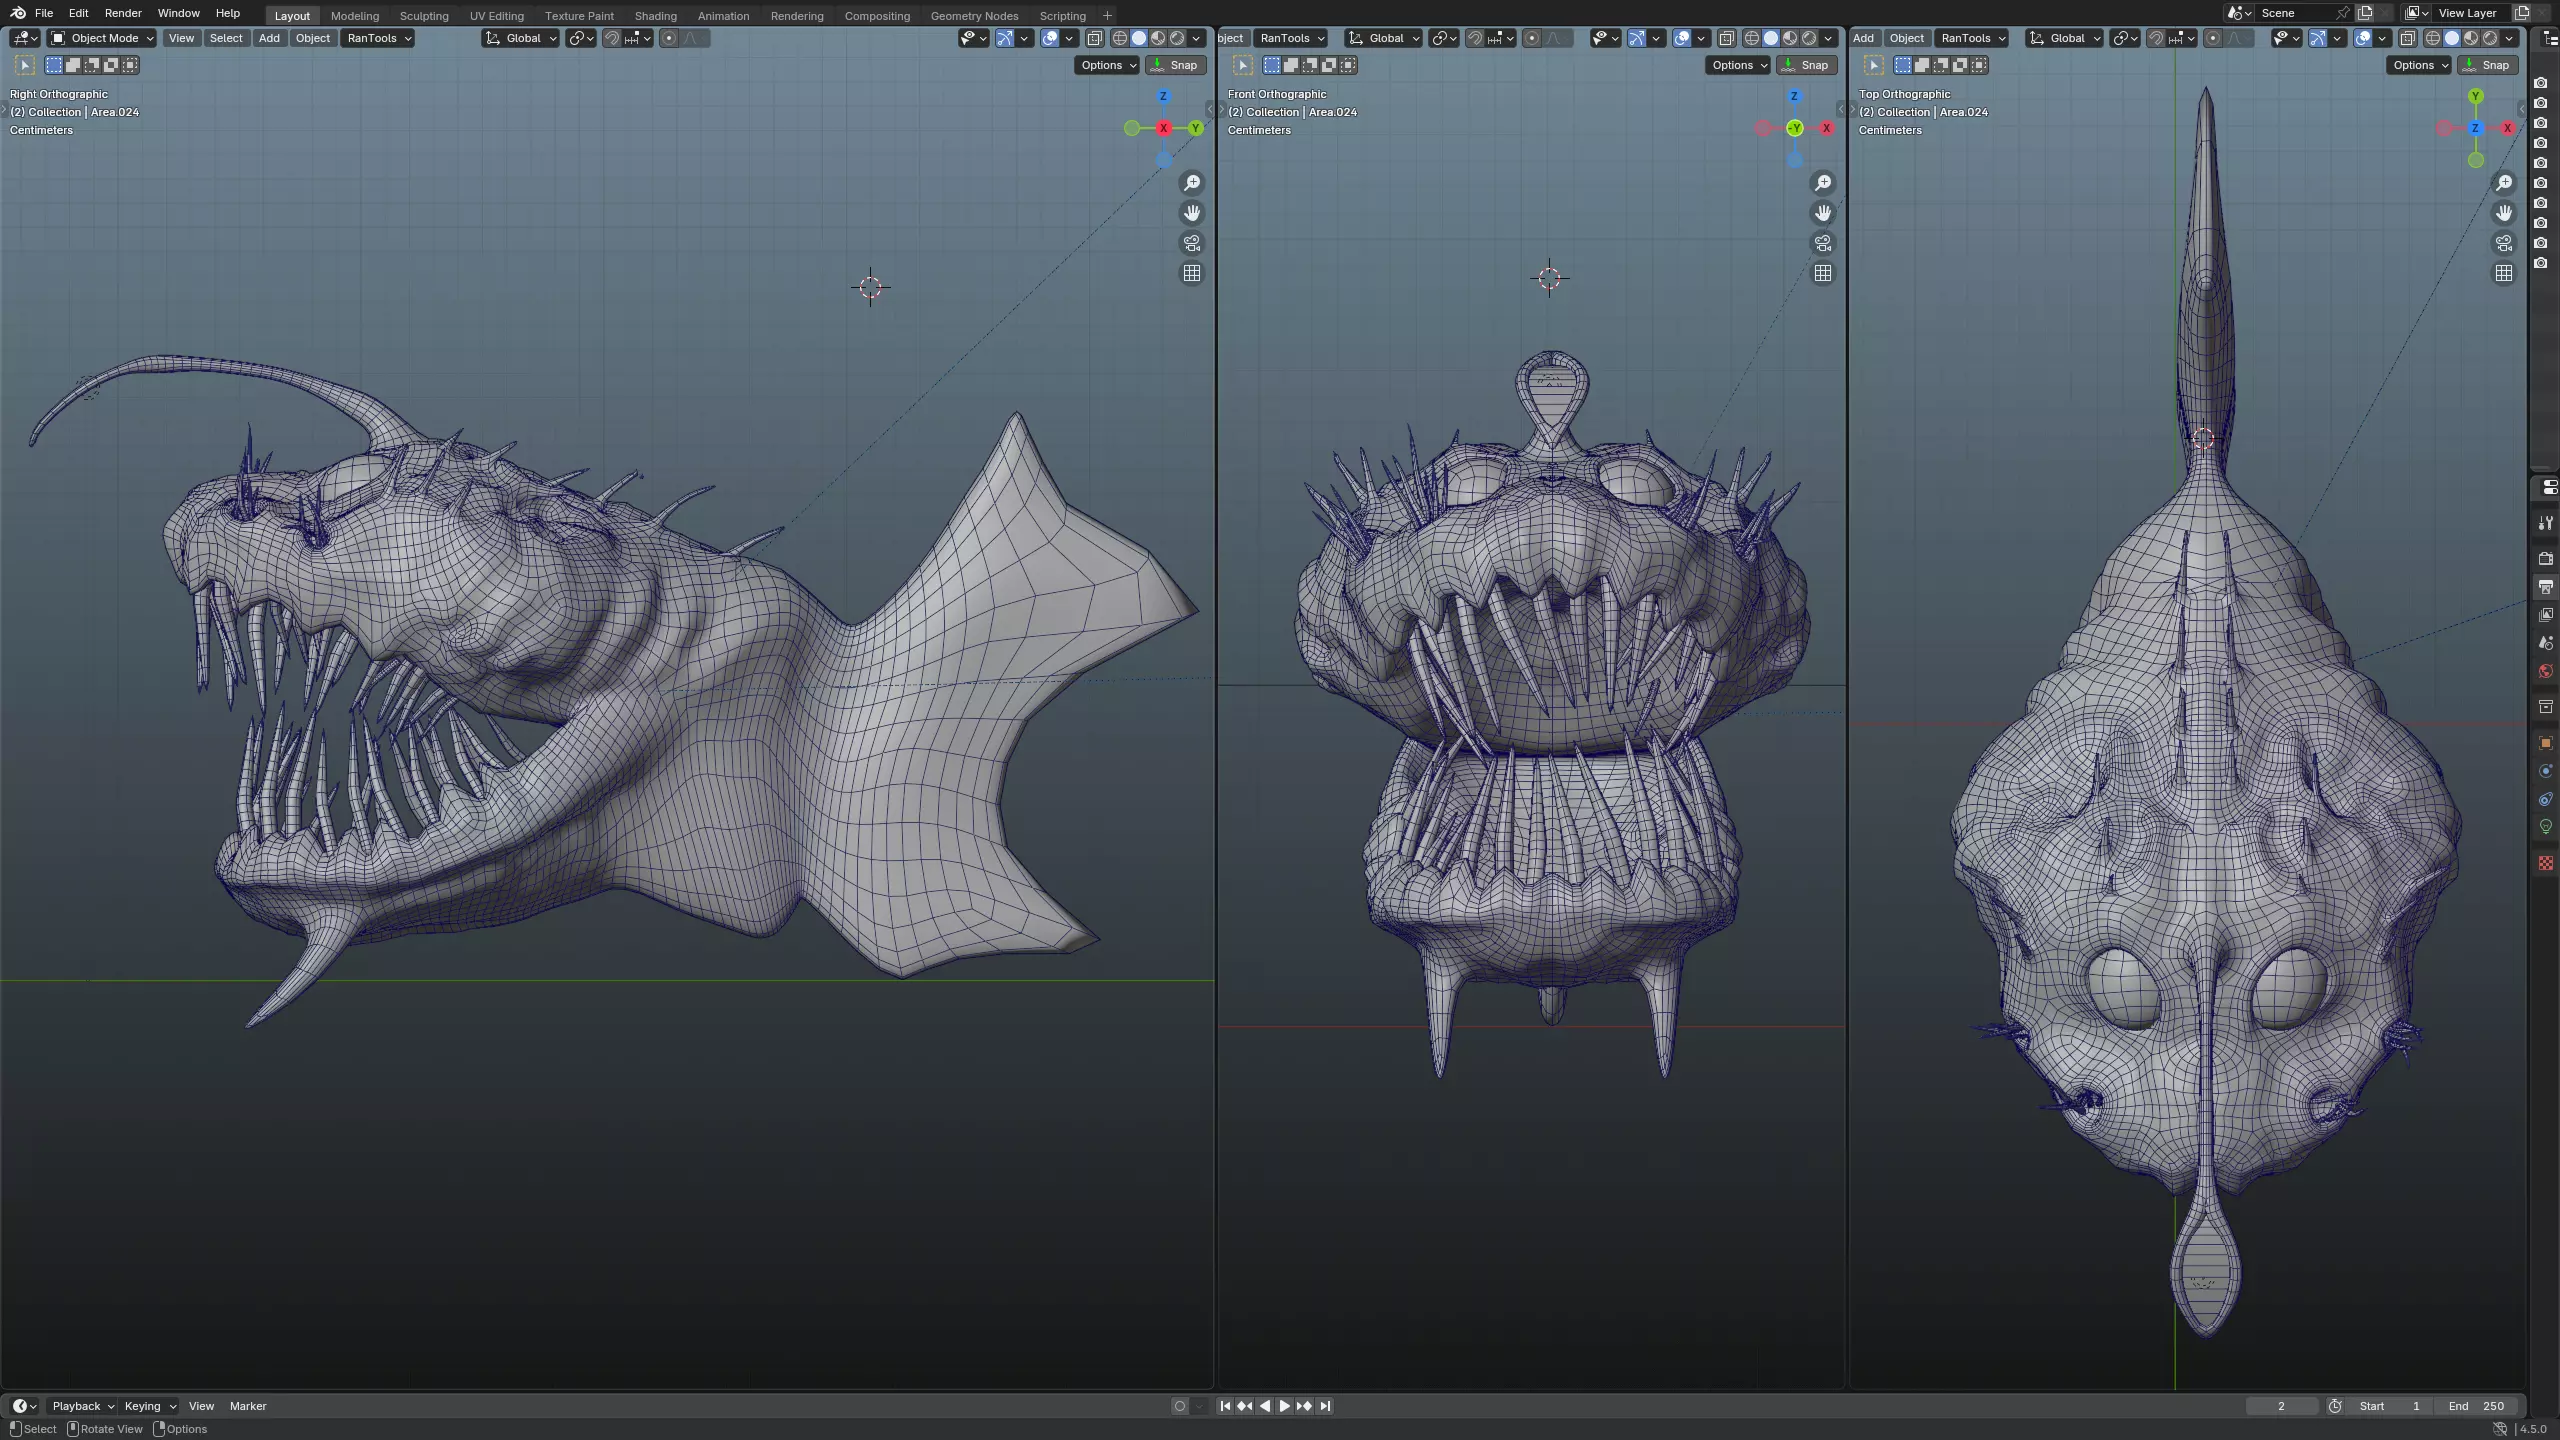Open the Physics properties tab
Viewport: 2560px width, 1440px height.
pyautogui.click(x=2546, y=771)
